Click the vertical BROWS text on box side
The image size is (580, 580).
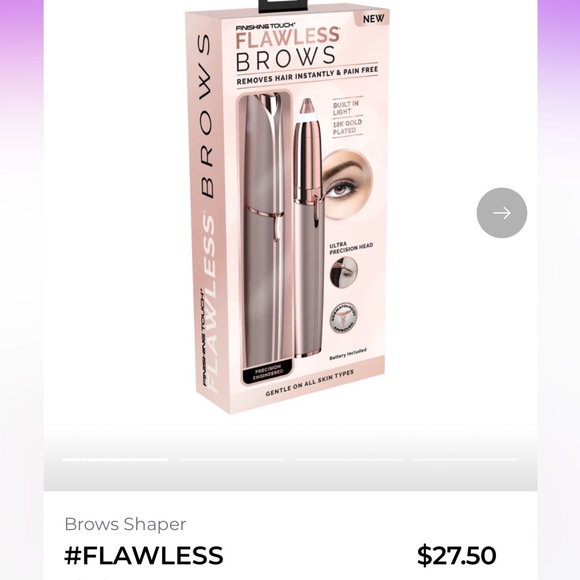point(206,116)
